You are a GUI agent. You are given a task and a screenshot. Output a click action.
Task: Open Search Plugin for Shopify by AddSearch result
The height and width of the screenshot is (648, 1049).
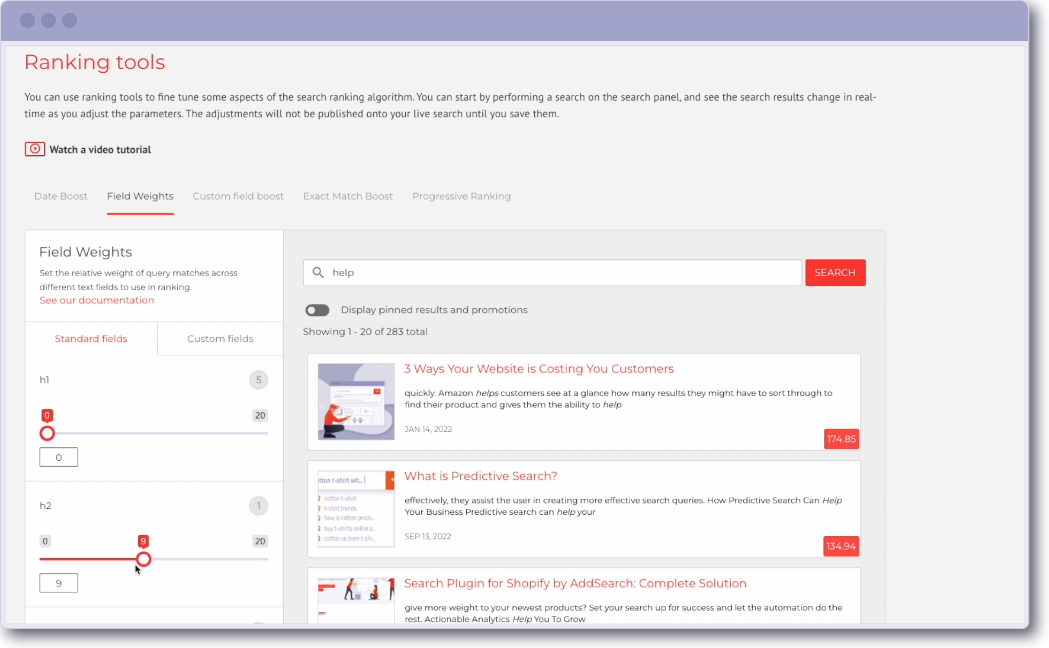575,583
